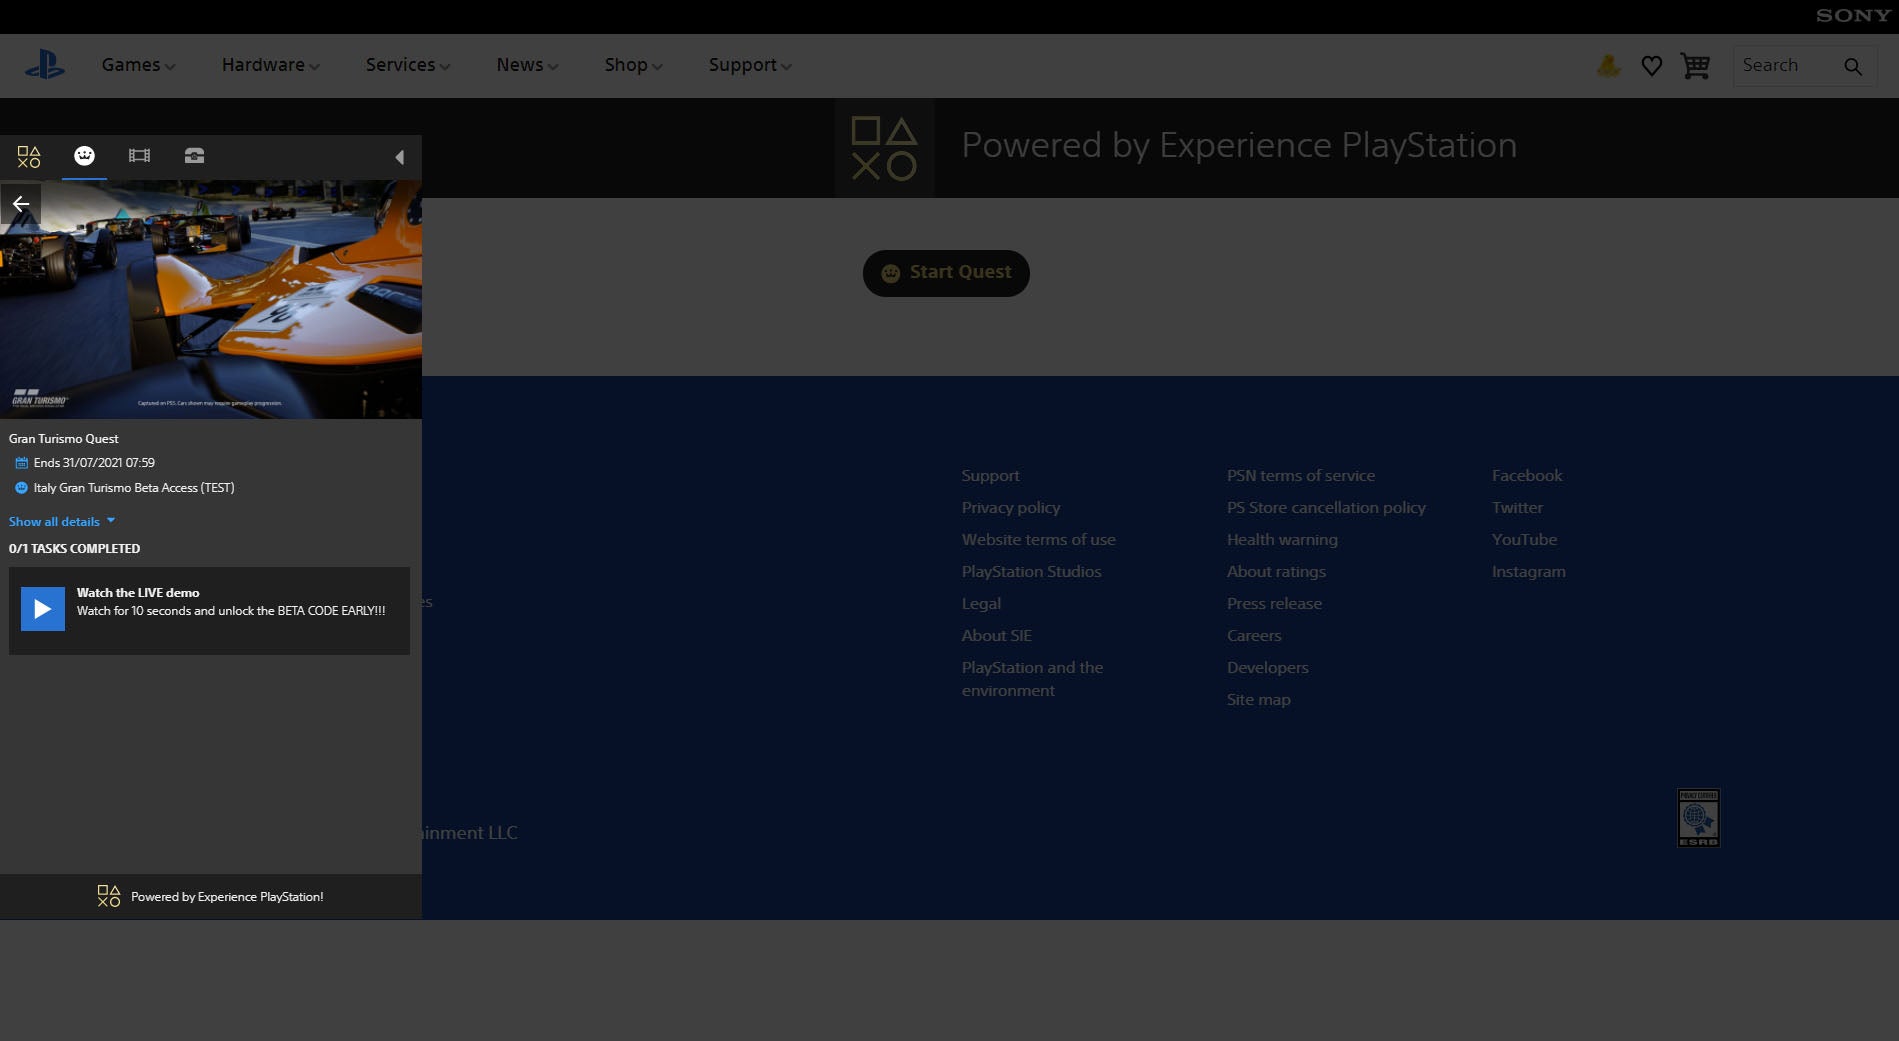Open the Facebook footer link
This screenshot has height=1041, width=1899.
(1527, 476)
